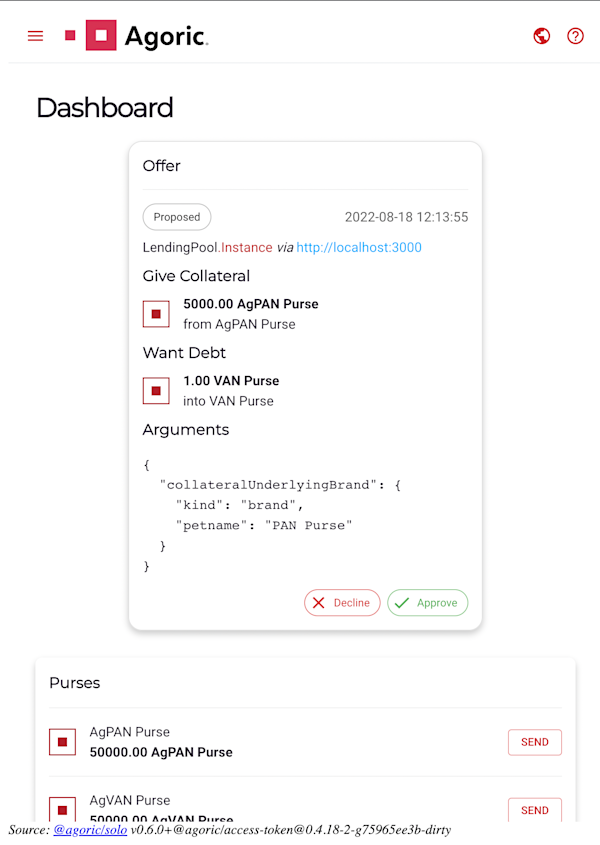600x845 pixels.
Task: Click the AgVAN Purse icon in Purses list
Action: coord(63,809)
